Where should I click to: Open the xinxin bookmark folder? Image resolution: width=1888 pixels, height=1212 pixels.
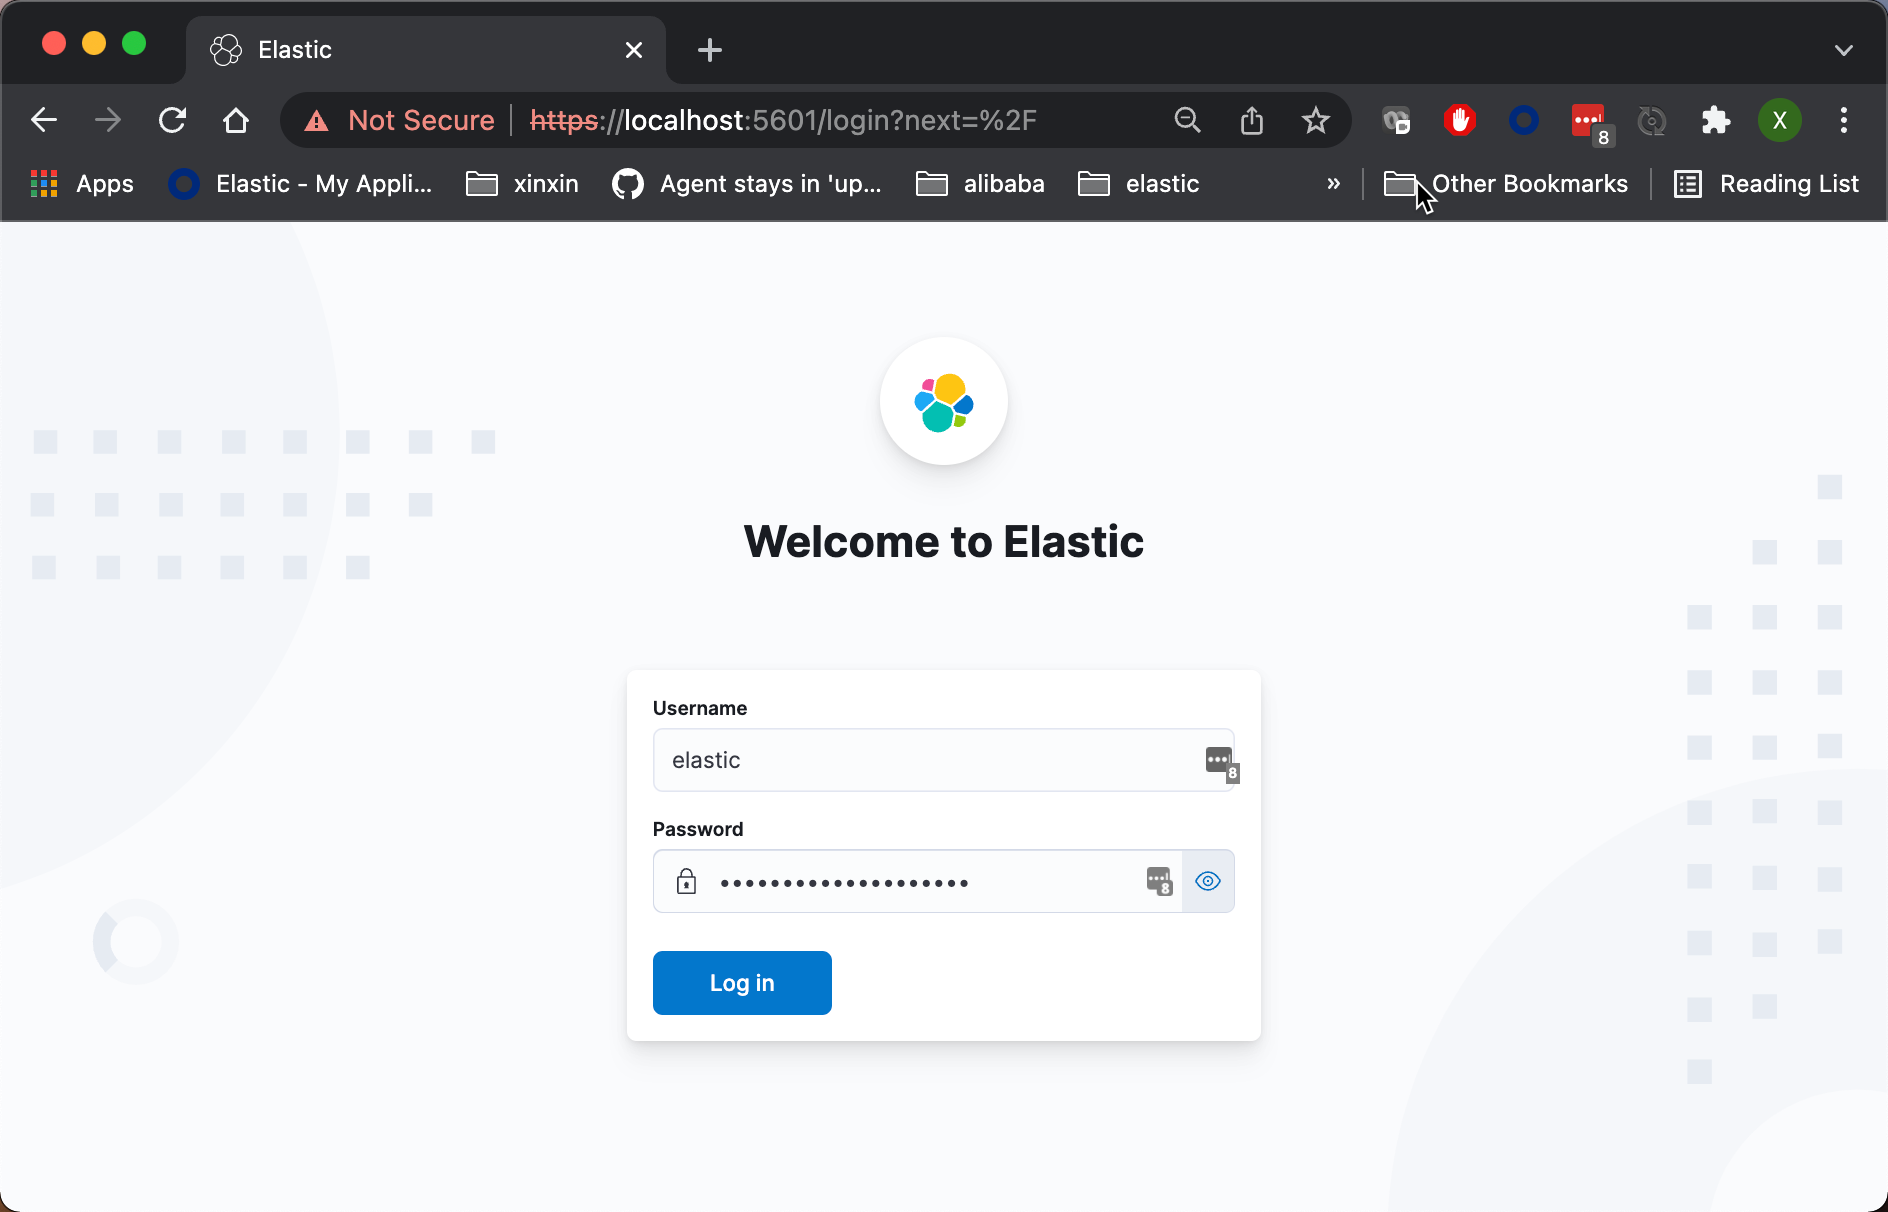point(523,184)
